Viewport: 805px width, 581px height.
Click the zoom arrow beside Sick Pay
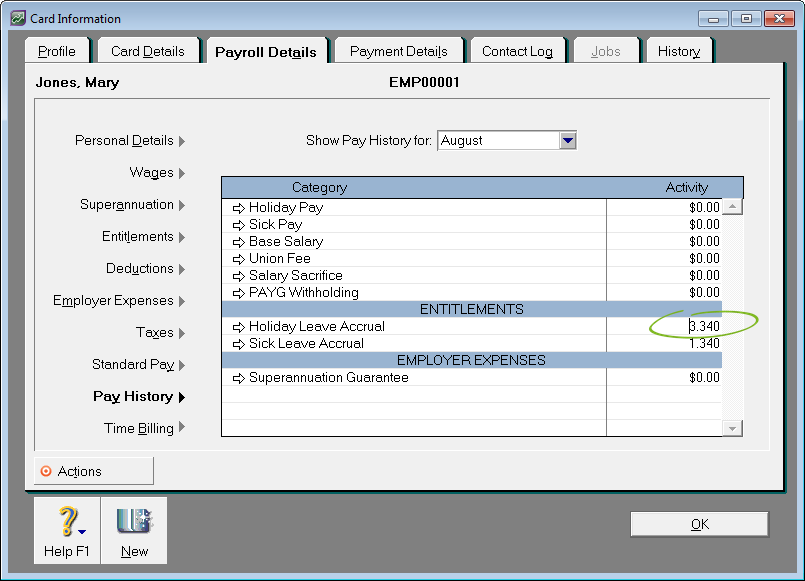pyautogui.click(x=238, y=225)
